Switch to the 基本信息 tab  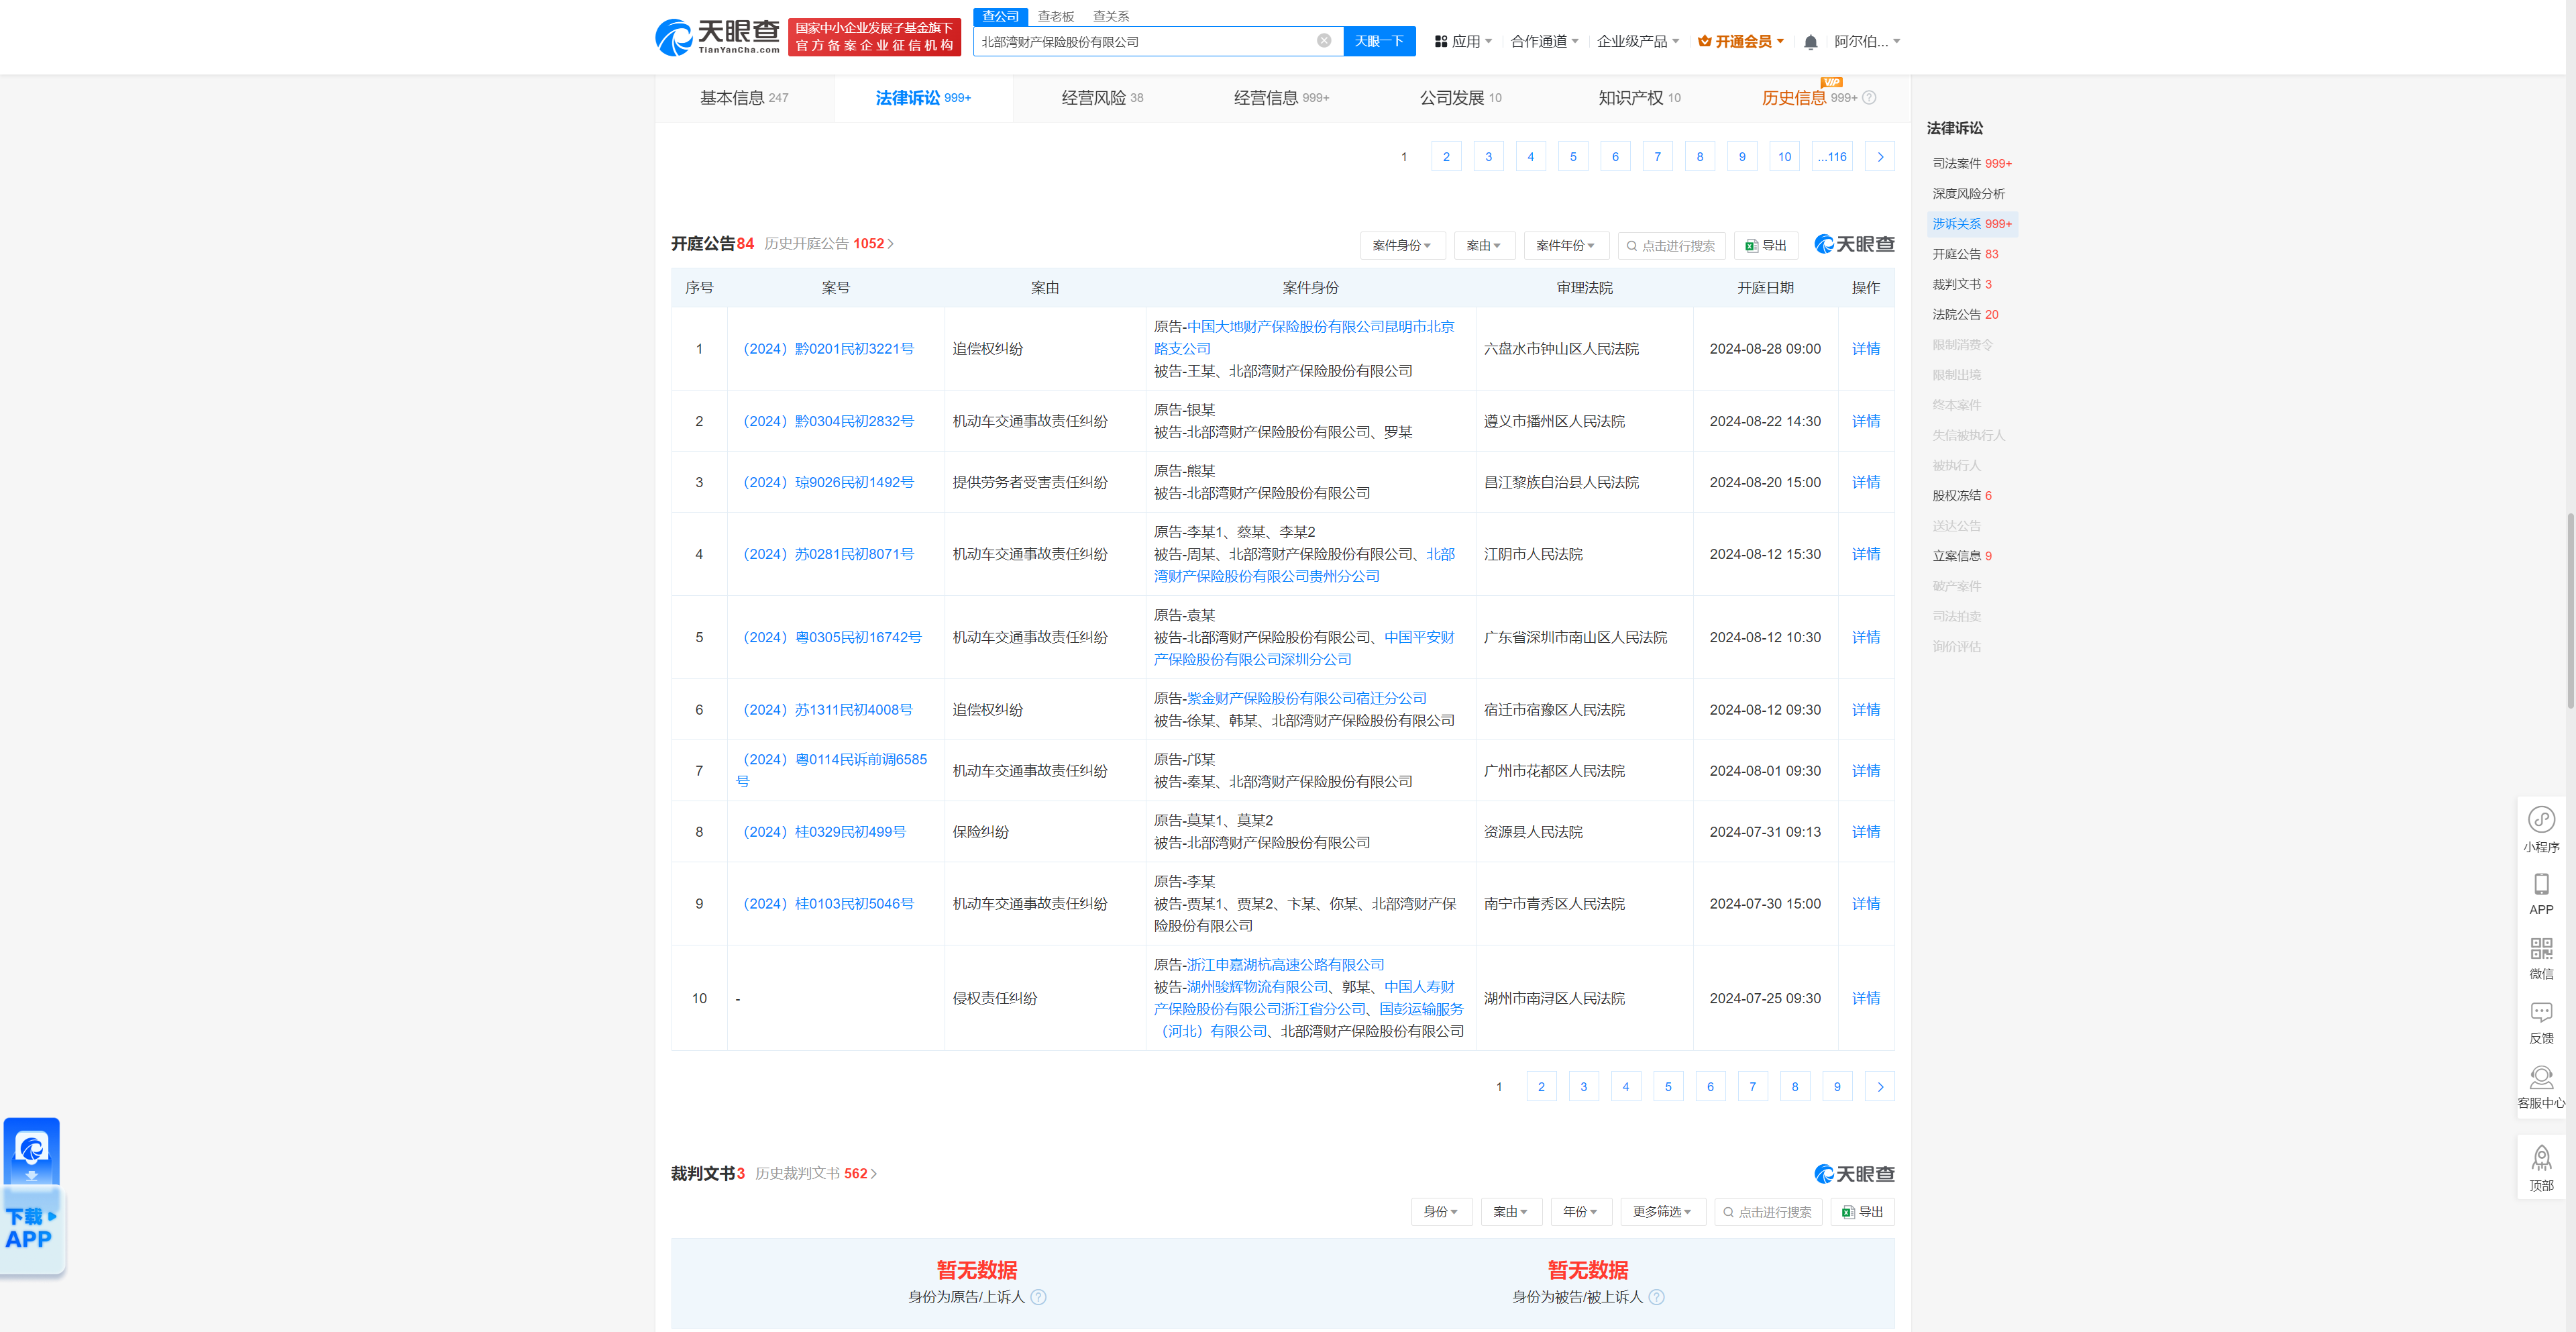pyautogui.click(x=744, y=97)
